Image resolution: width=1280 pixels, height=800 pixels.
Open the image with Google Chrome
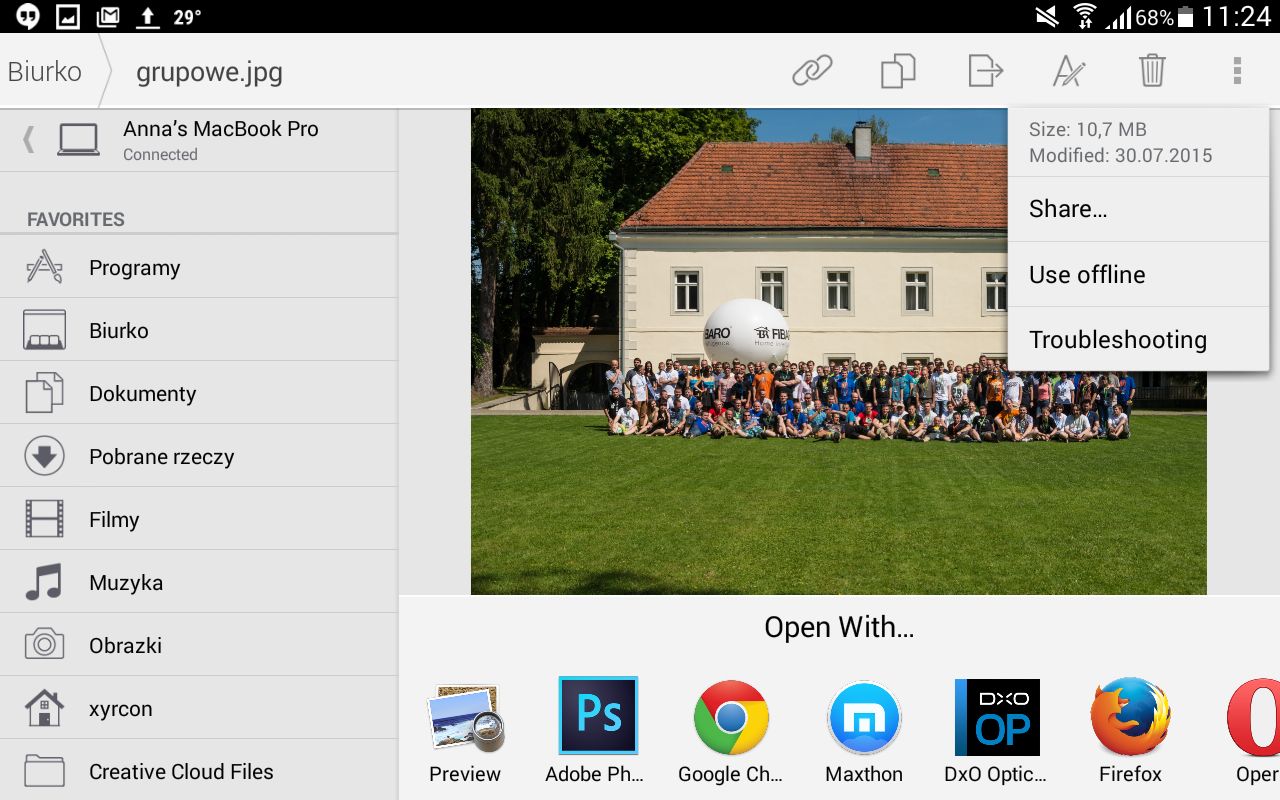(731, 732)
